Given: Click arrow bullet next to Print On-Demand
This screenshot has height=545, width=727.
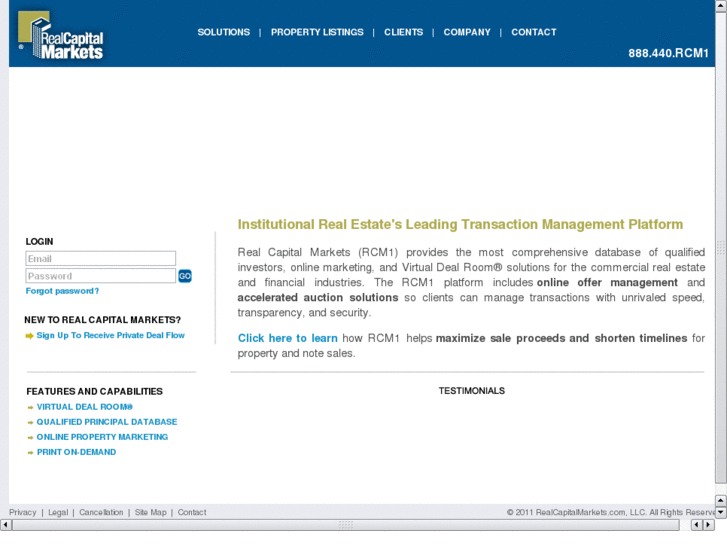Looking at the screenshot, I should tap(31, 453).
